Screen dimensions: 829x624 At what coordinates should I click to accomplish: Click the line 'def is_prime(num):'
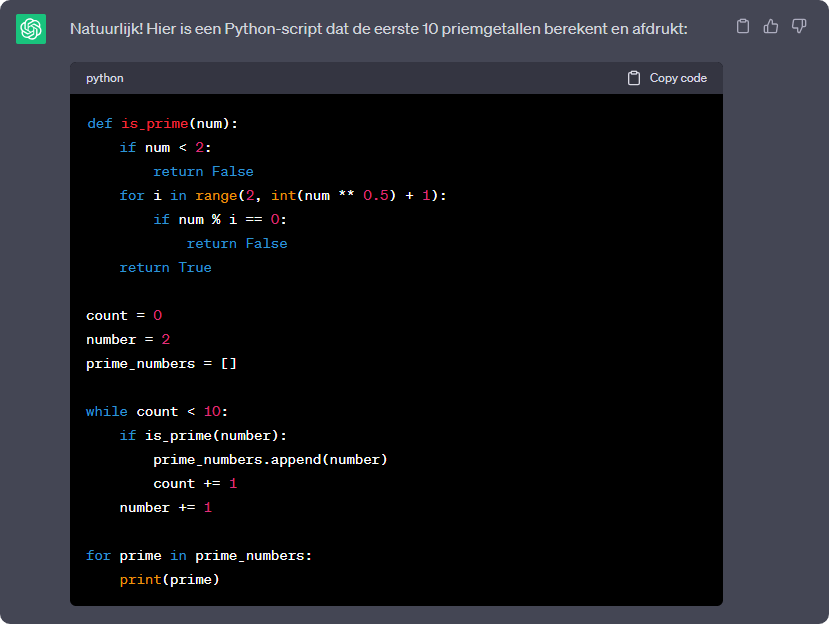pos(162,124)
